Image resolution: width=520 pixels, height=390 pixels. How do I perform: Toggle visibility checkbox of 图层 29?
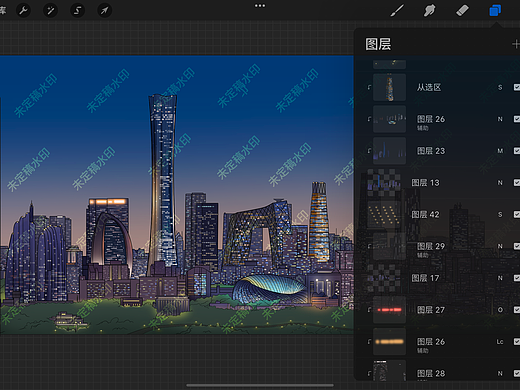517,246
